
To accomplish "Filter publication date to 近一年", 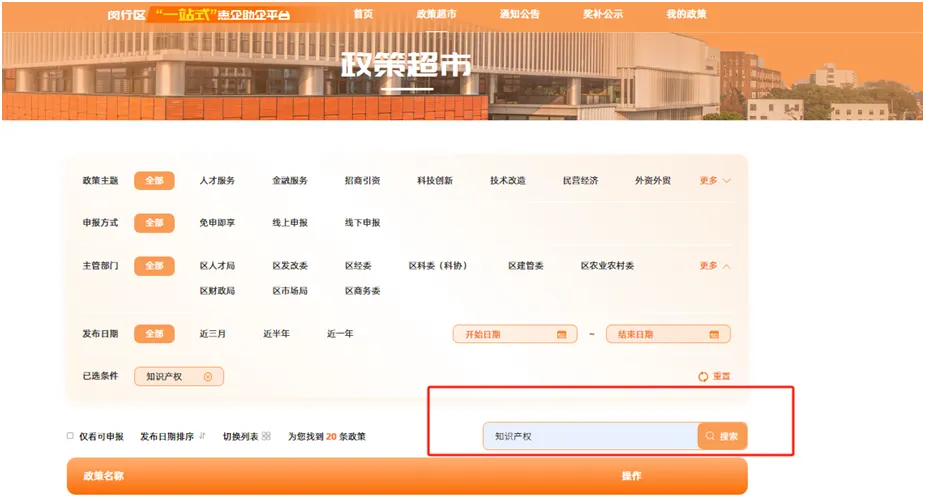I will 340,334.
